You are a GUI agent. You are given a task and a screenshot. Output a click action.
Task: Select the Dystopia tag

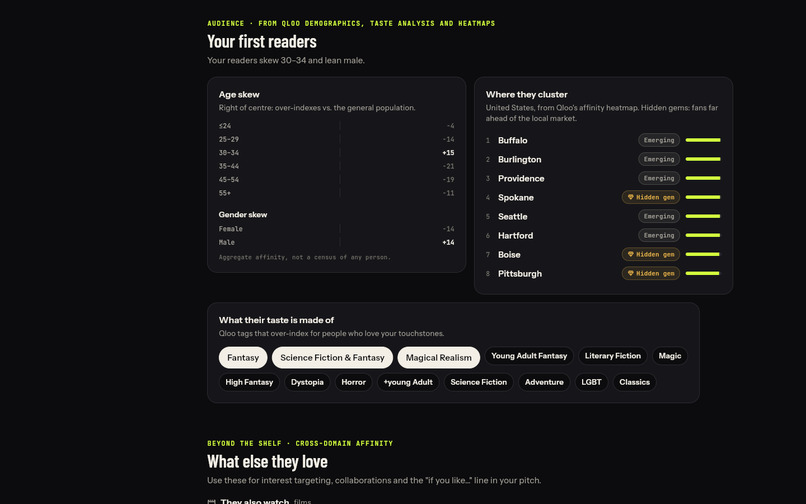[307, 382]
